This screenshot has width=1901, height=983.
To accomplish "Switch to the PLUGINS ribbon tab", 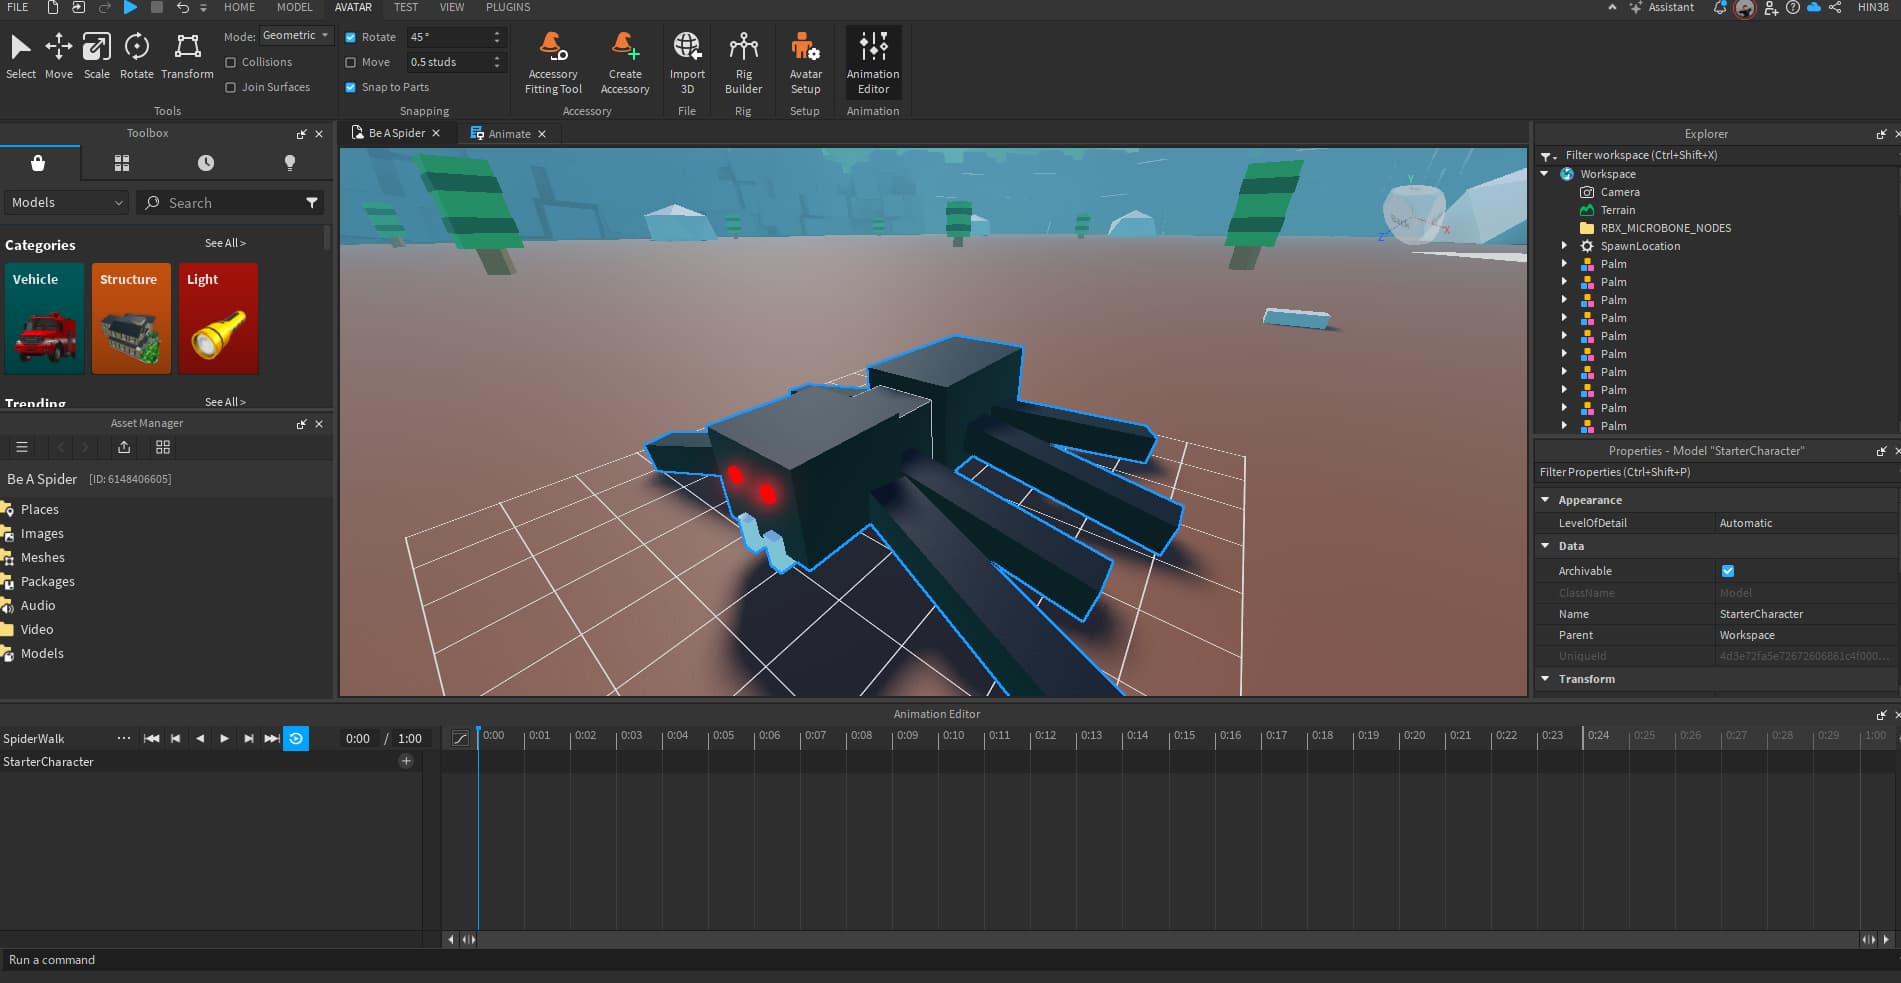I will point(508,7).
